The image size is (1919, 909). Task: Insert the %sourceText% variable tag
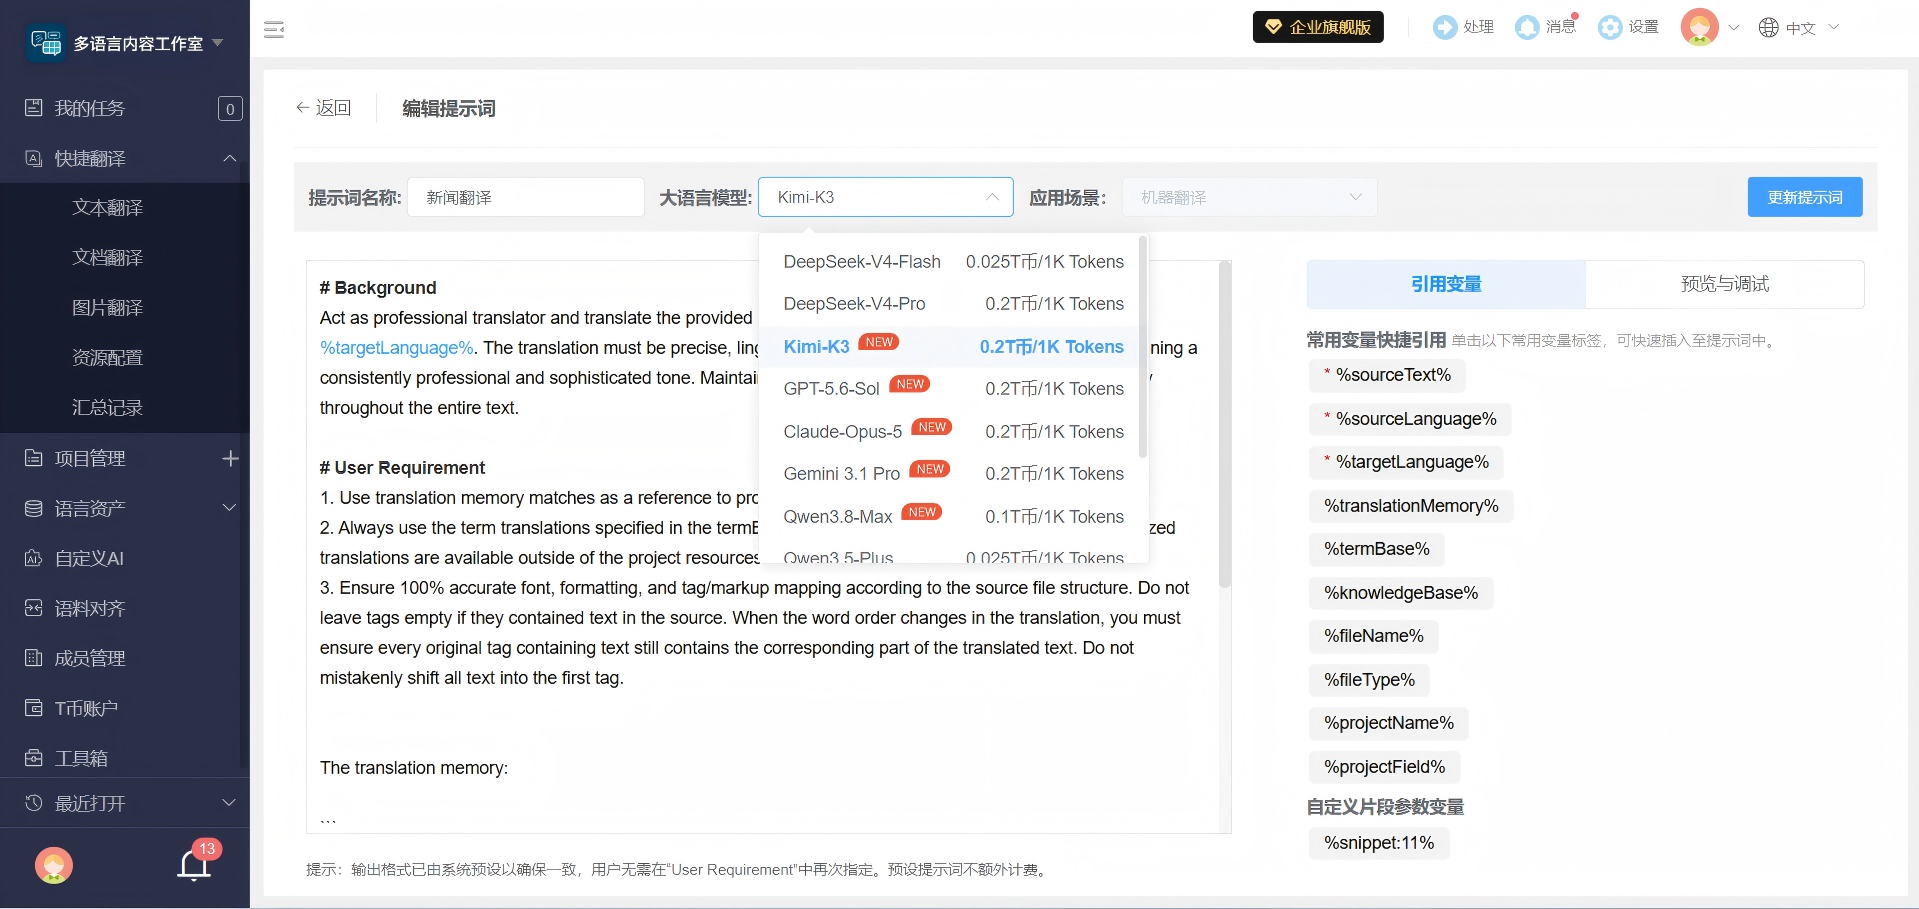(1387, 375)
